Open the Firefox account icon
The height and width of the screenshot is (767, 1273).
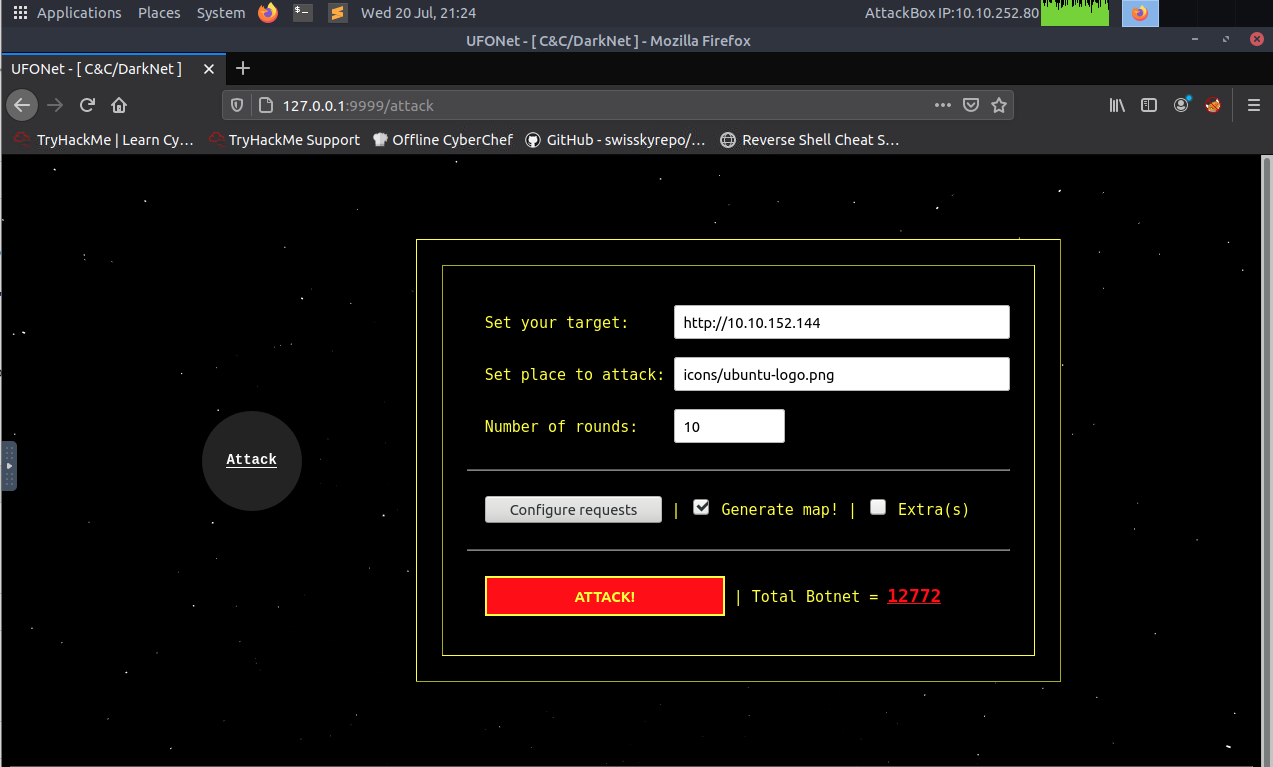click(1181, 104)
